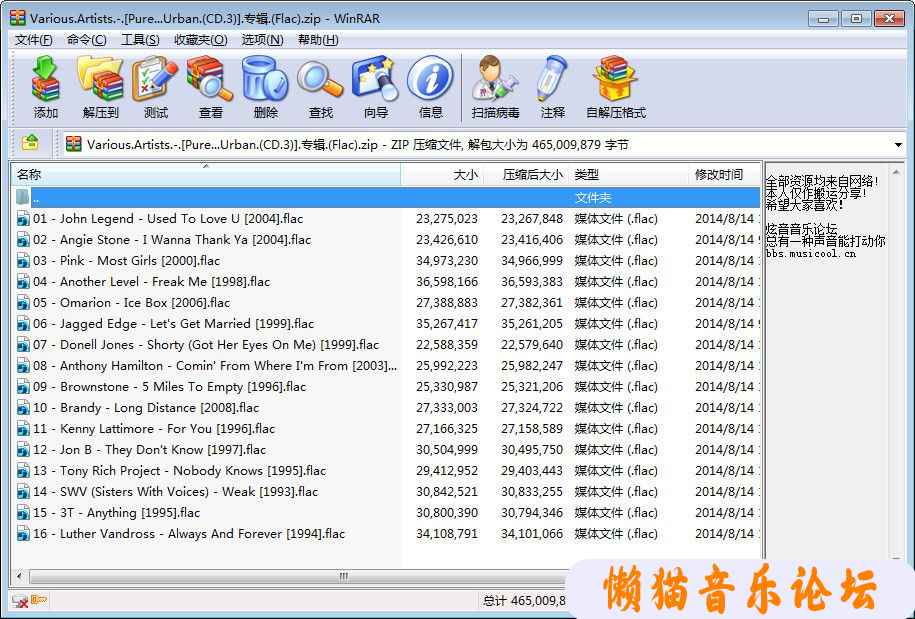Click the 注释 (Comment) toolbar icon
This screenshot has width=915, height=619.
(552, 79)
